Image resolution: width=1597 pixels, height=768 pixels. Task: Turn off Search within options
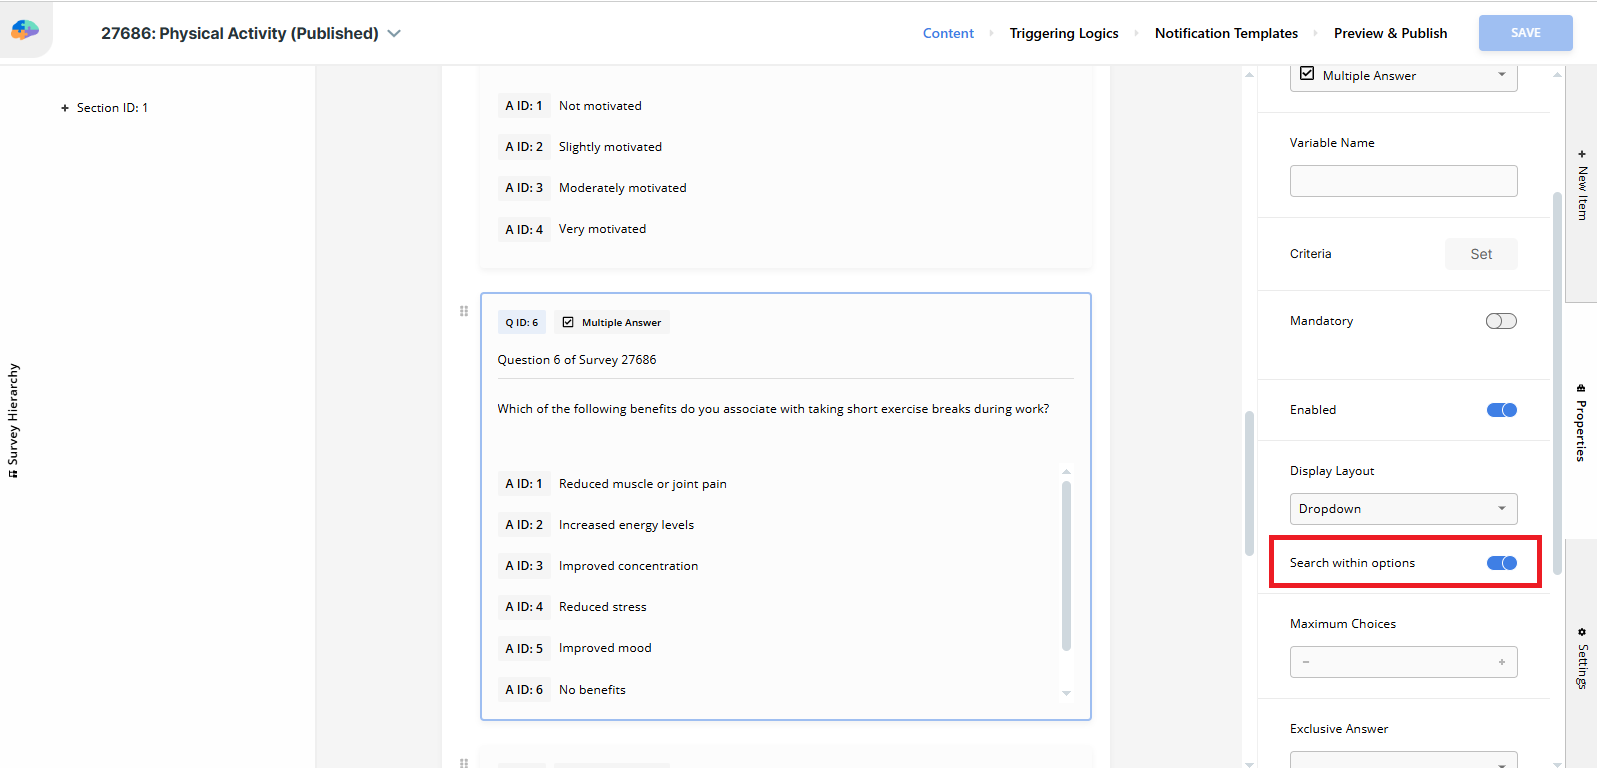[x=1501, y=563]
